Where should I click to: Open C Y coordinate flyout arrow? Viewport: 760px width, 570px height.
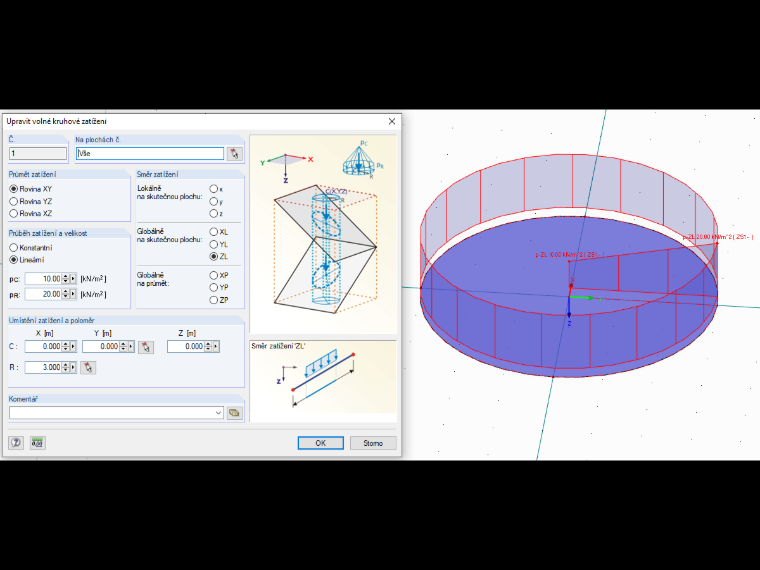pyautogui.click(x=131, y=347)
